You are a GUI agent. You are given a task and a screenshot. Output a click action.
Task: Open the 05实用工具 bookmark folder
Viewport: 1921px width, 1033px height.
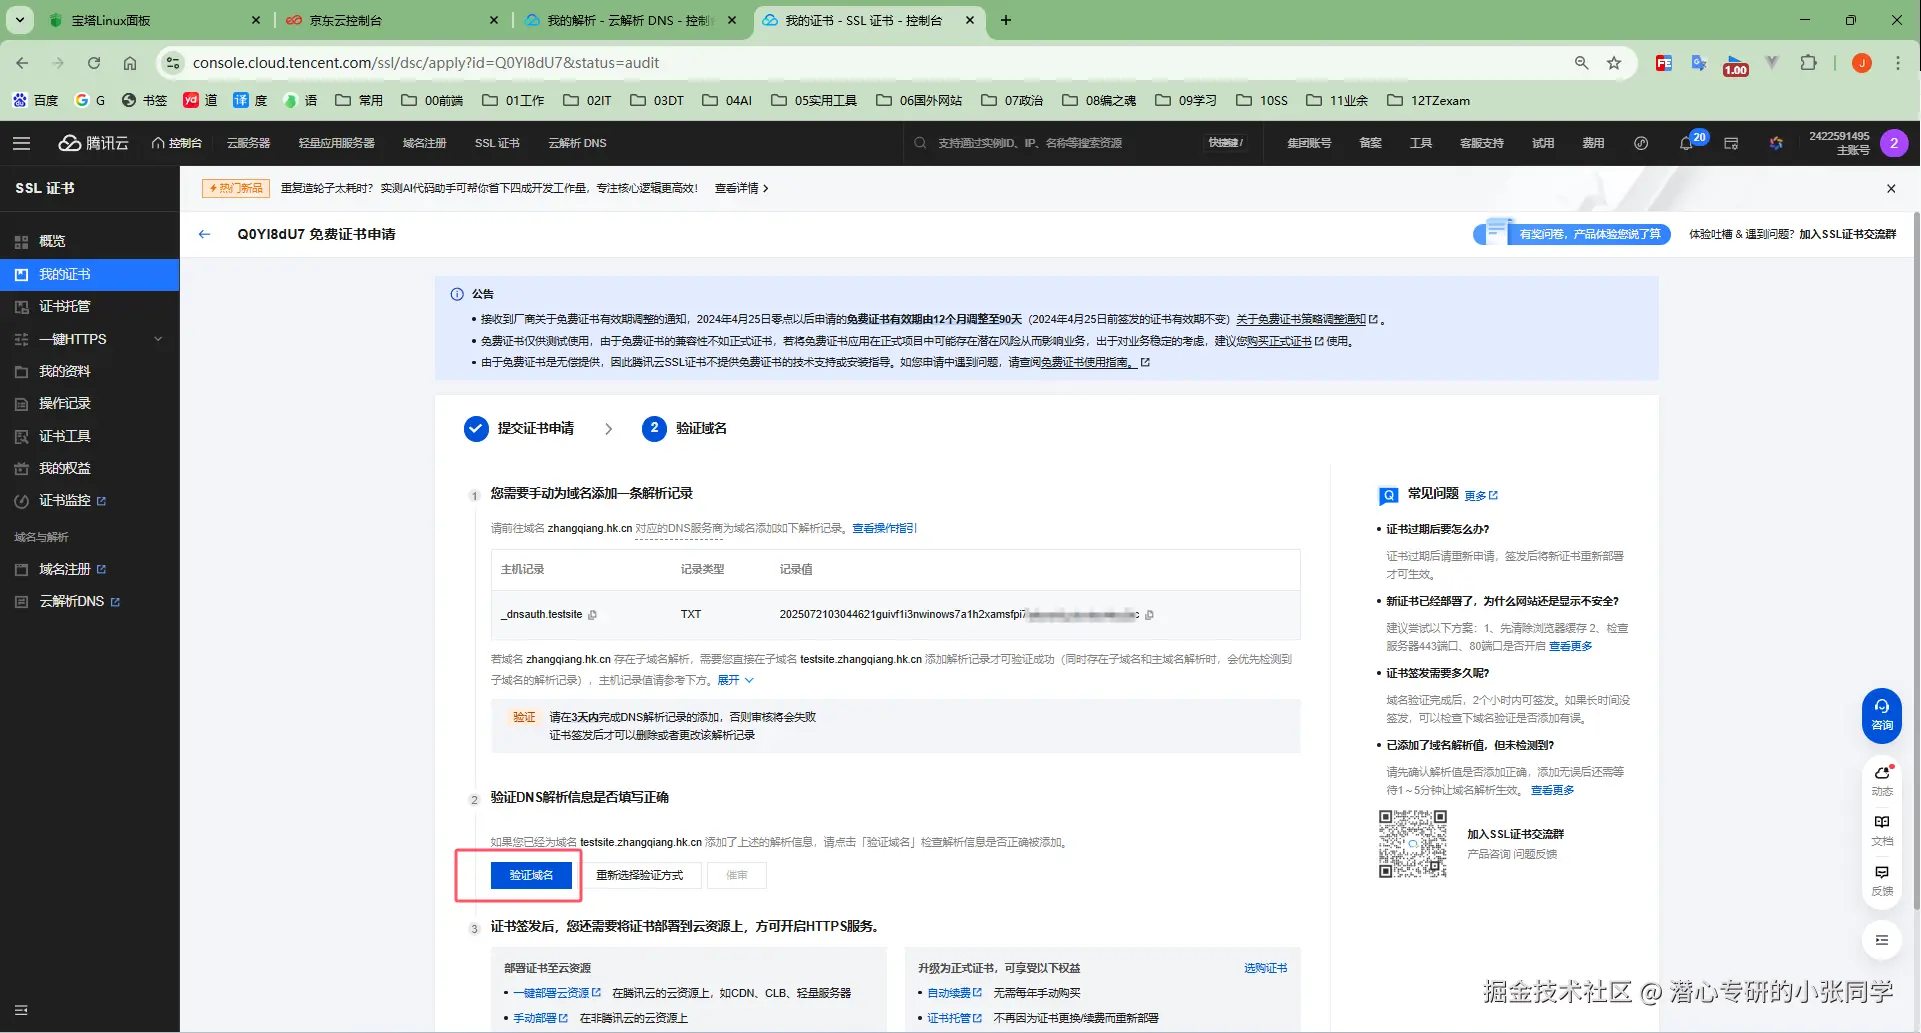click(x=814, y=100)
